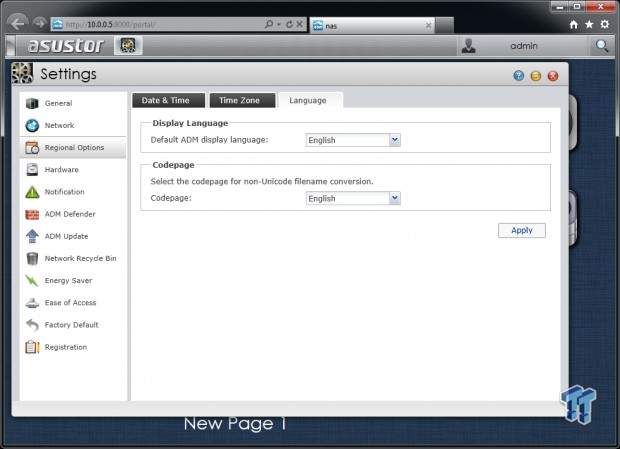Switch to the Time Zone tab

pyautogui.click(x=242, y=100)
